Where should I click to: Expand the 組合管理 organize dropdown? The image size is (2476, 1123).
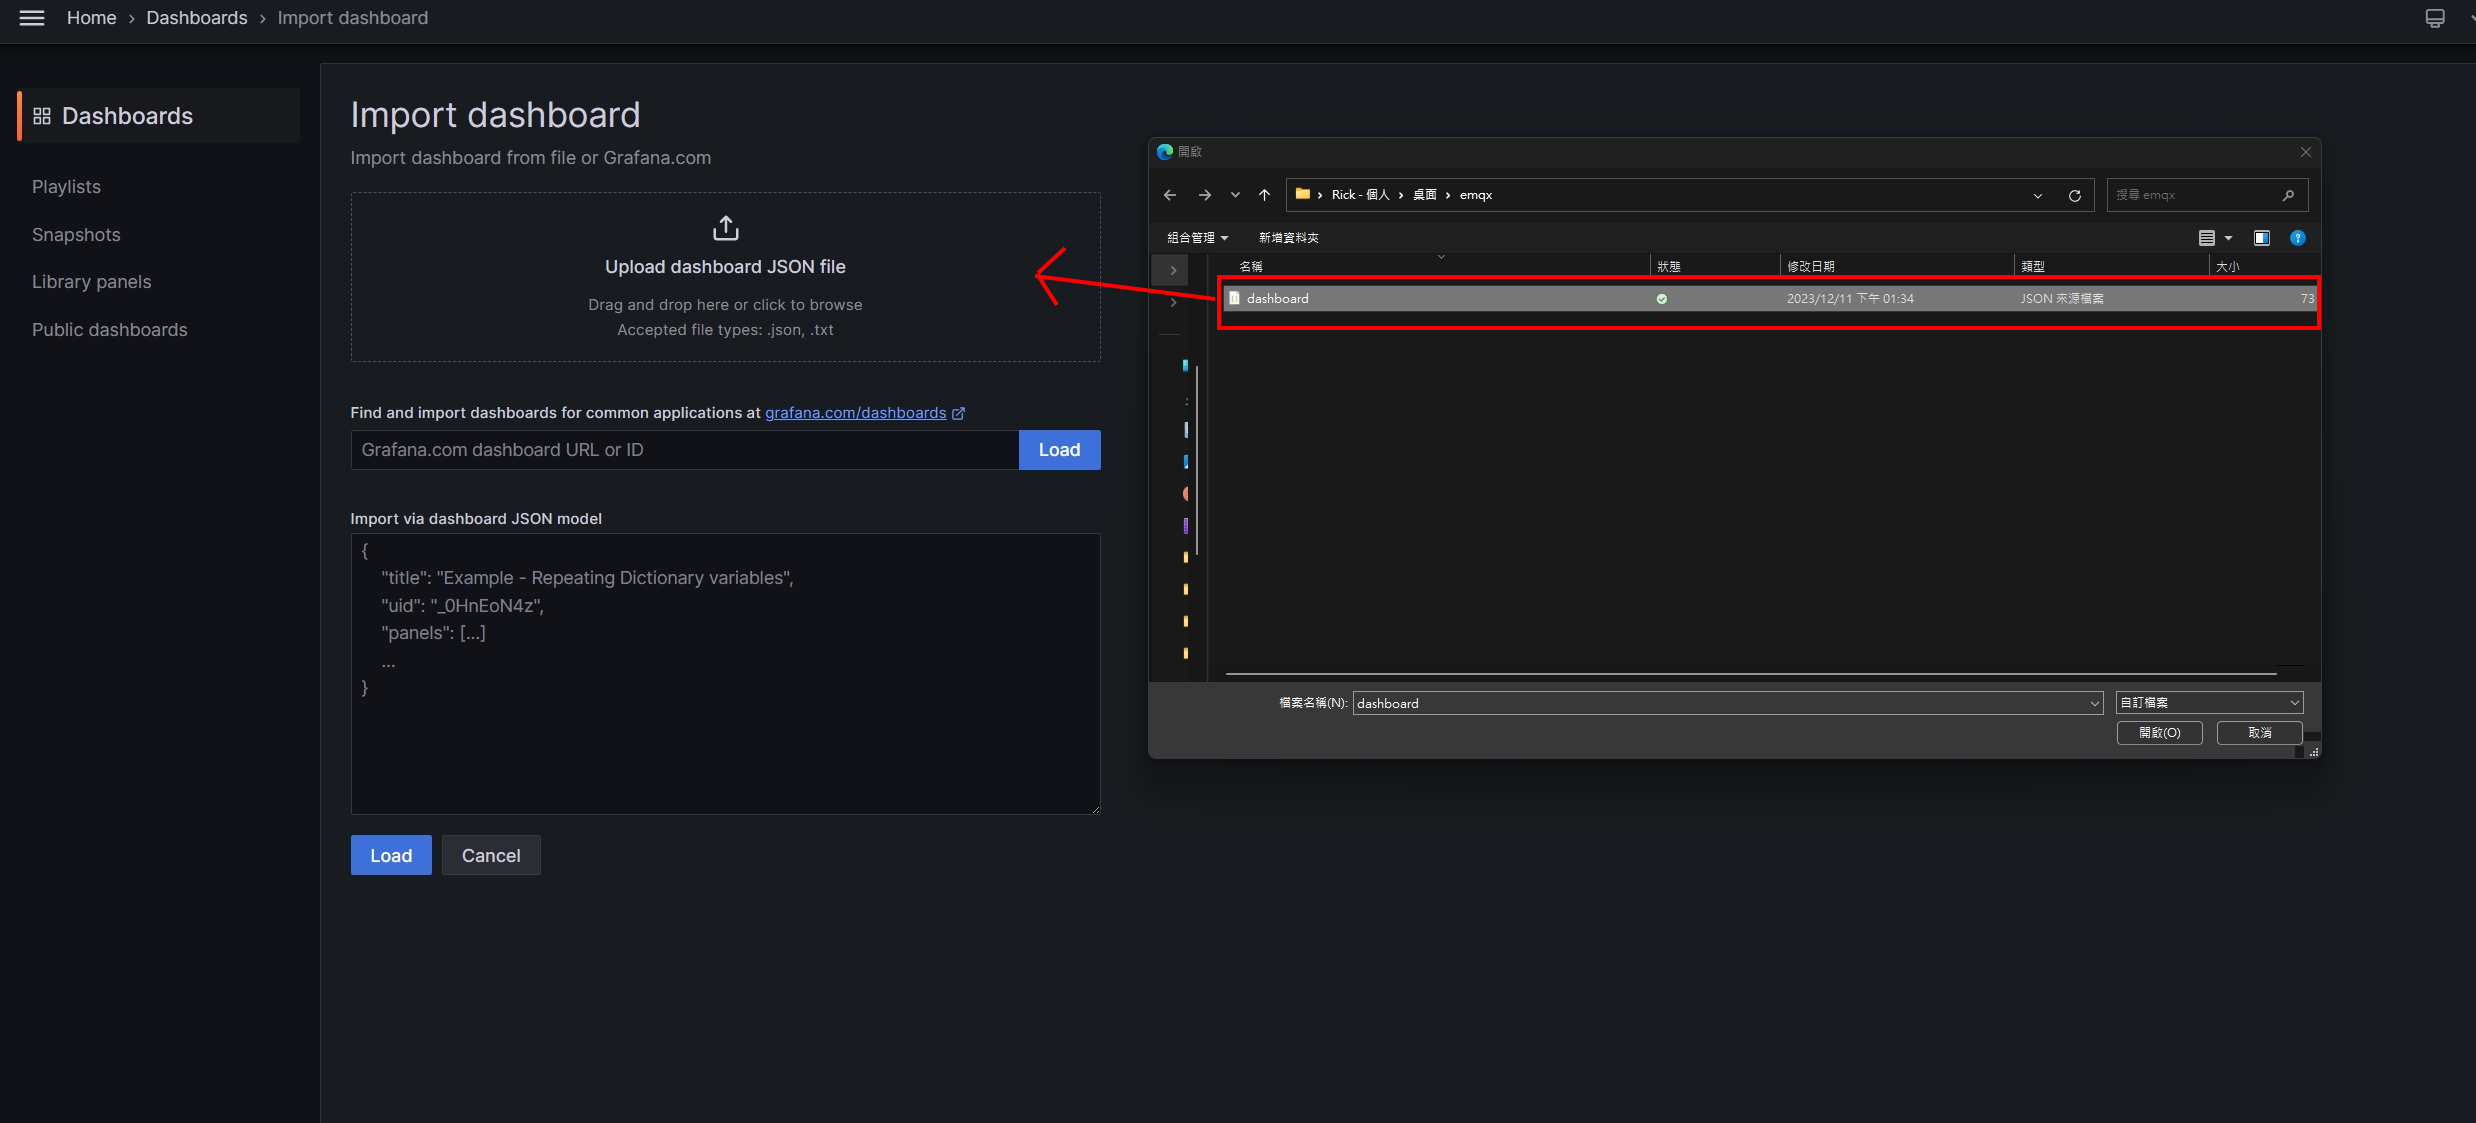(x=1197, y=238)
